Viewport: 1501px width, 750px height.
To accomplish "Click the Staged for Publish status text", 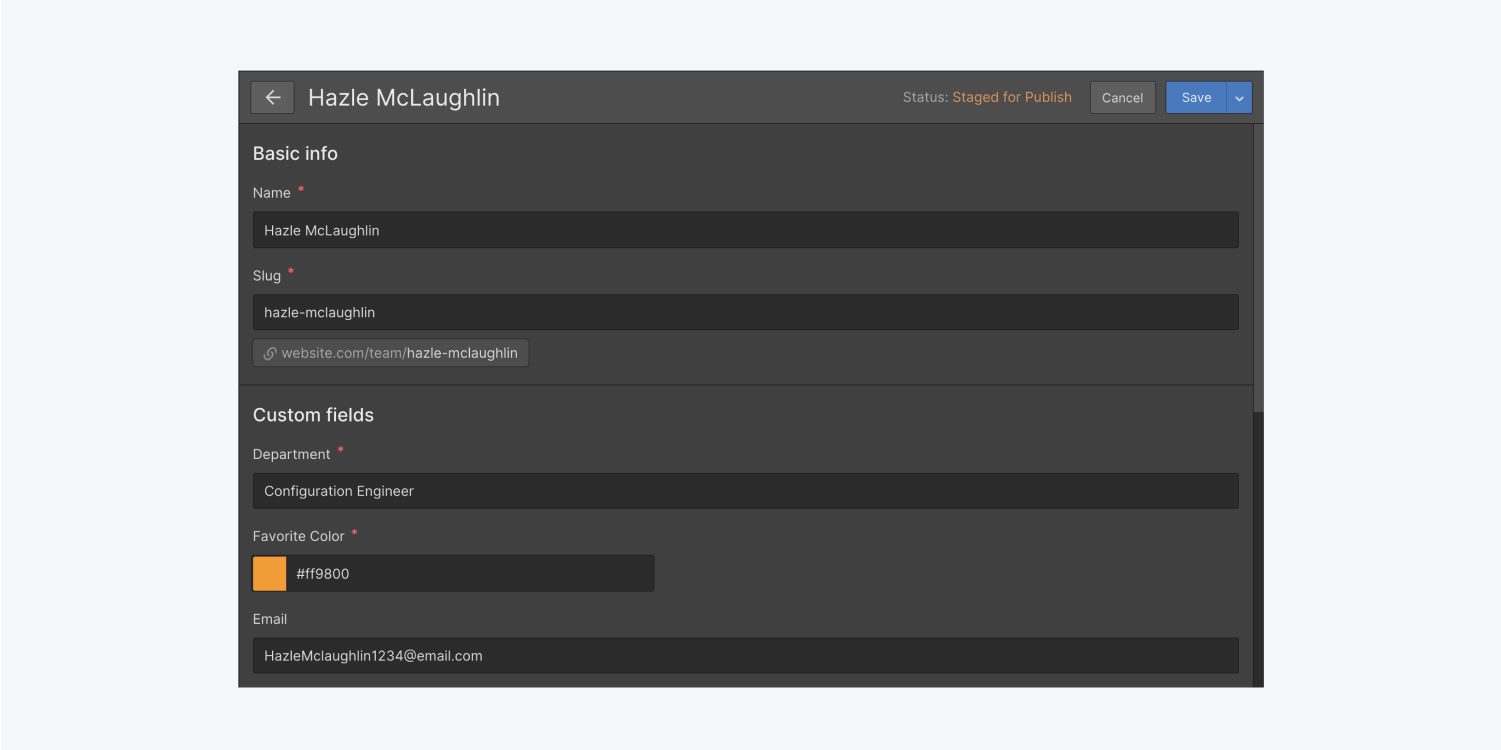I will tap(1012, 97).
